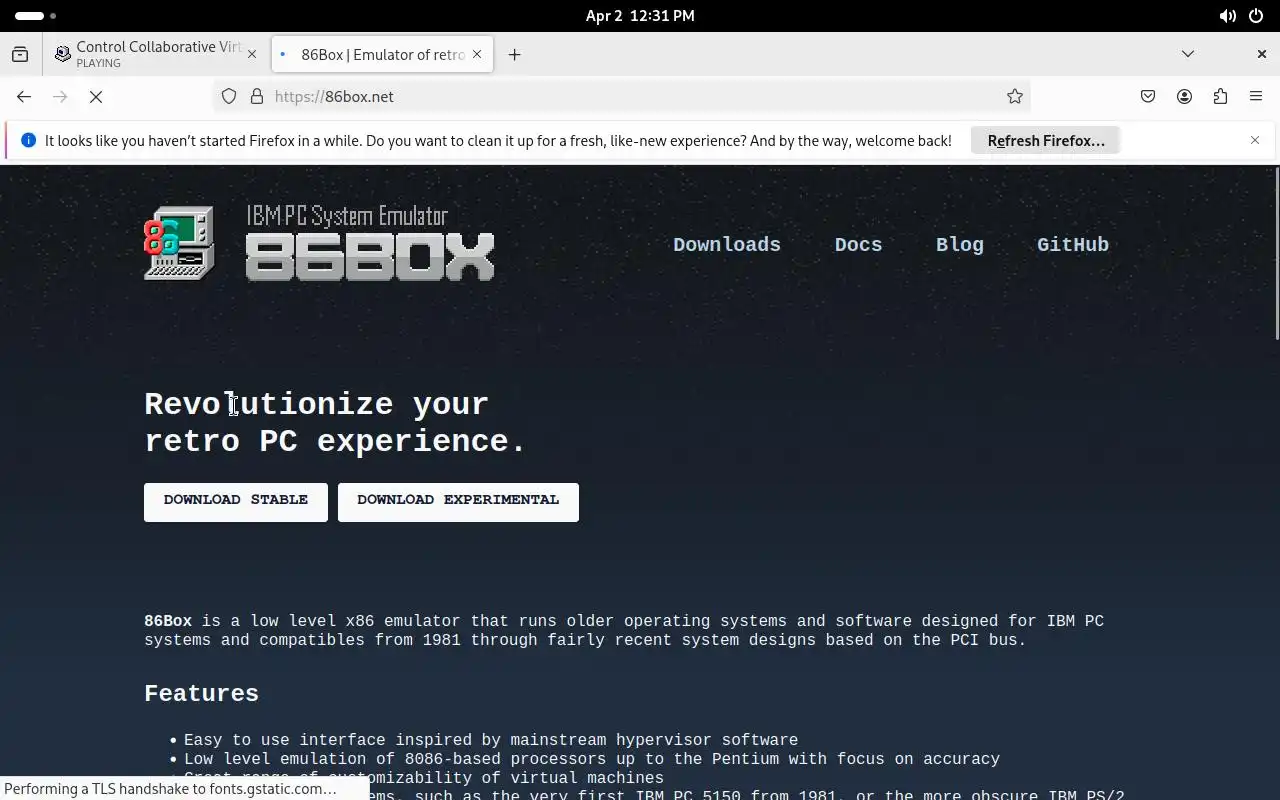Close the Firefox window
This screenshot has width=1280, height=800.
pyautogui.click(x=1262, y=54)
